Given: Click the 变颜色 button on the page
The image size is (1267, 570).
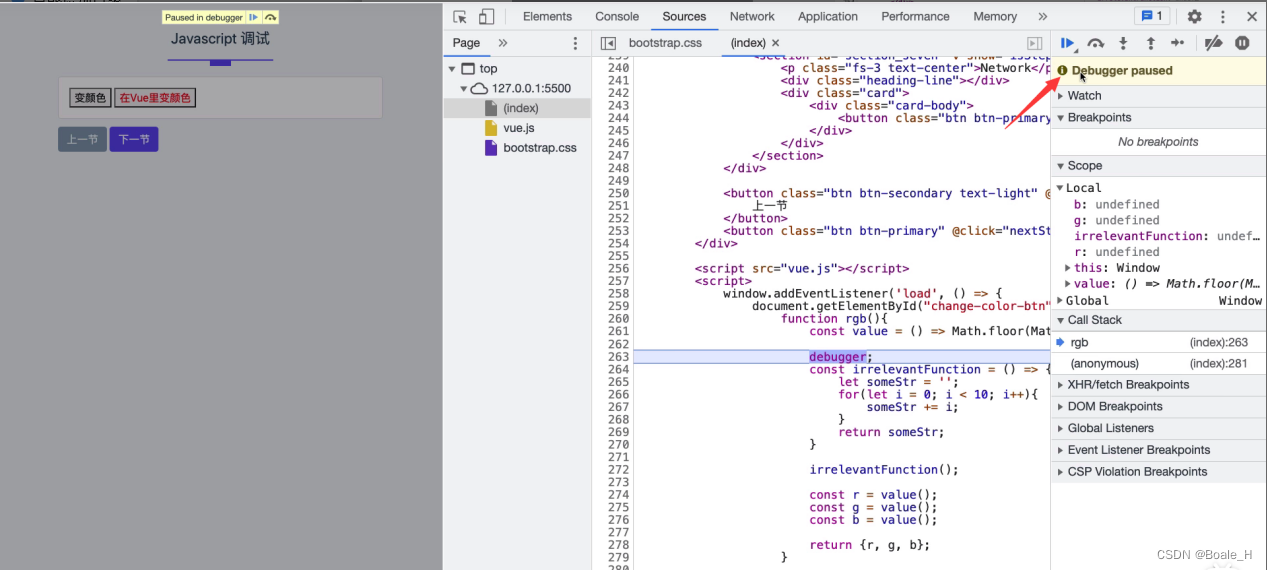Looking at the screenshot, I should [90, 98].
